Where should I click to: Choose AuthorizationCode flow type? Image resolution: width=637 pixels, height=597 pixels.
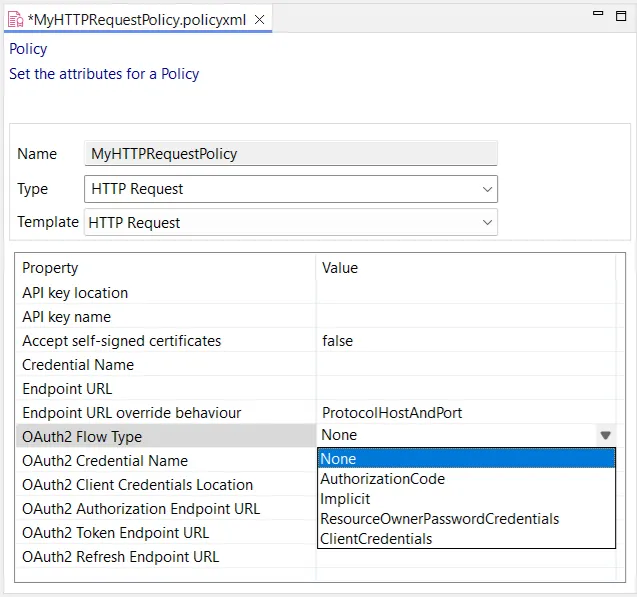(466, 479)
